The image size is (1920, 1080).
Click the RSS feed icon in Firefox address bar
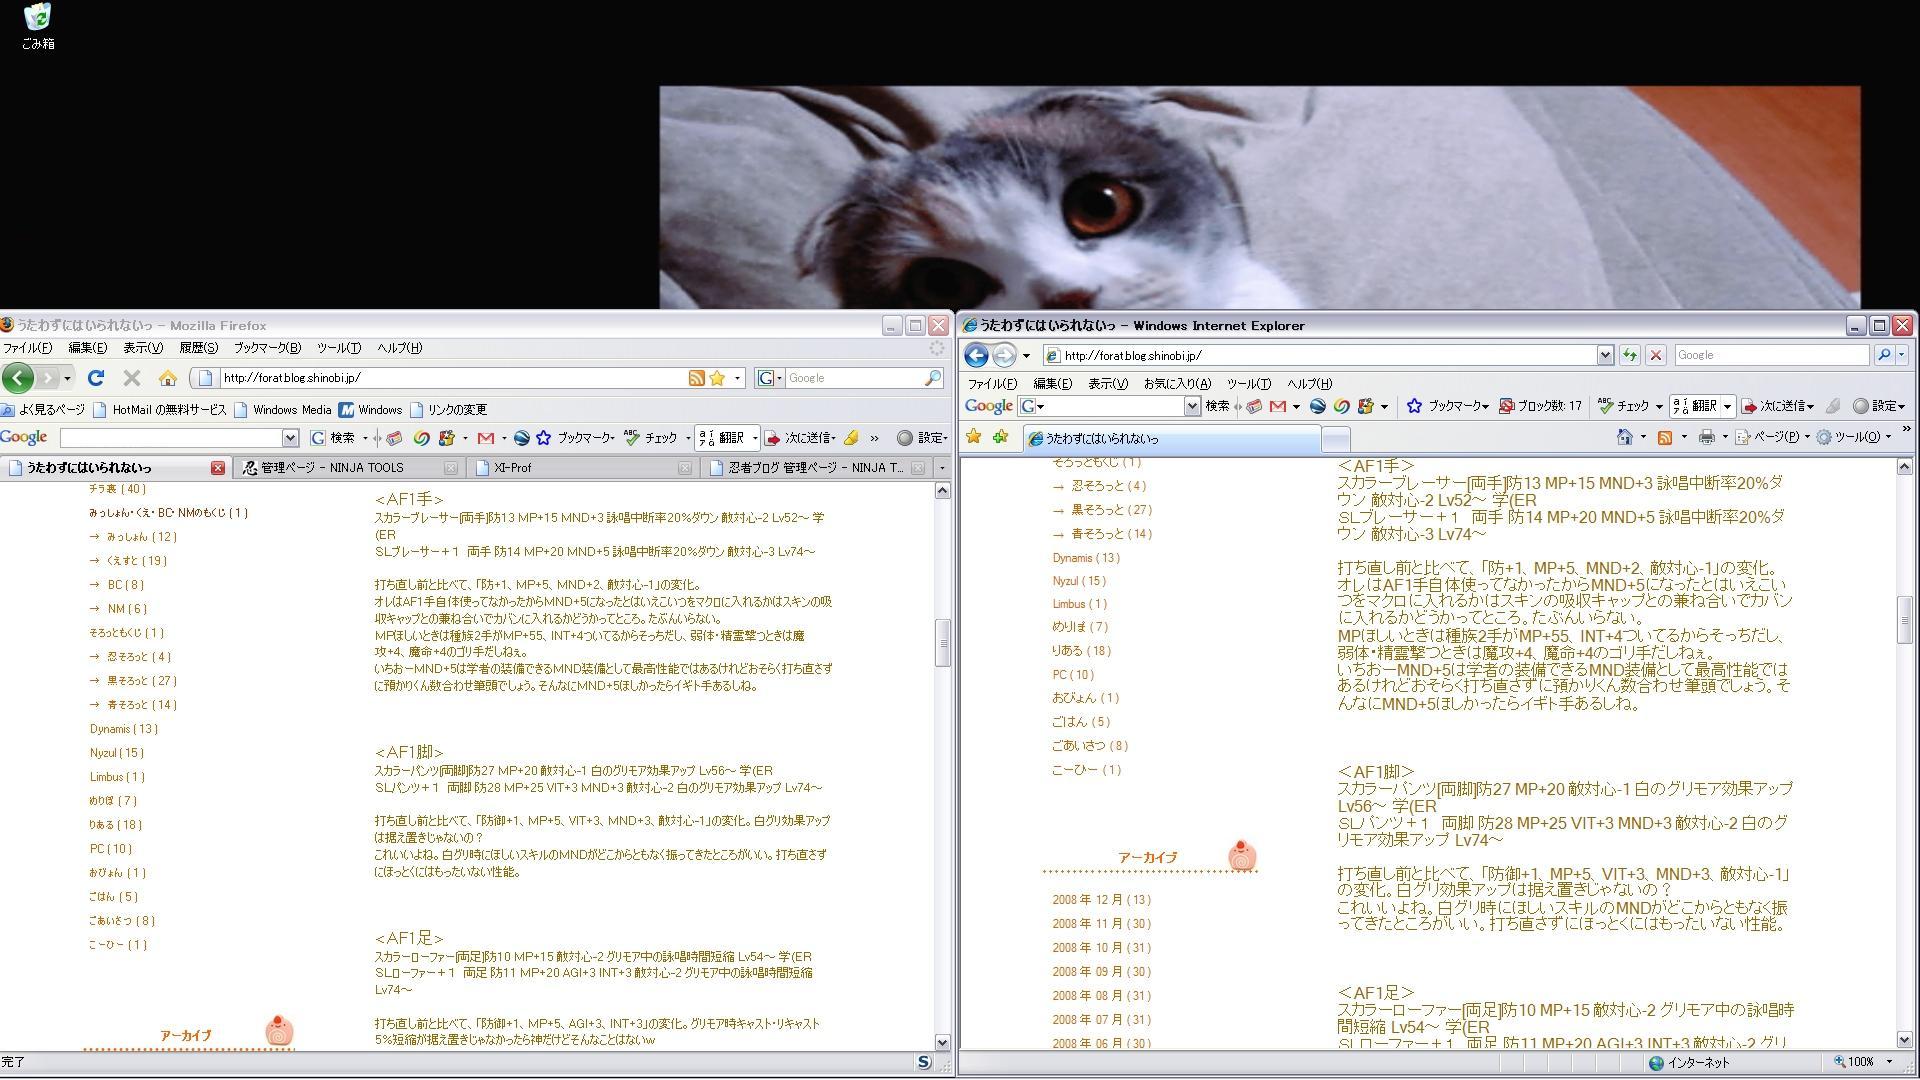(x=696, y=378)
